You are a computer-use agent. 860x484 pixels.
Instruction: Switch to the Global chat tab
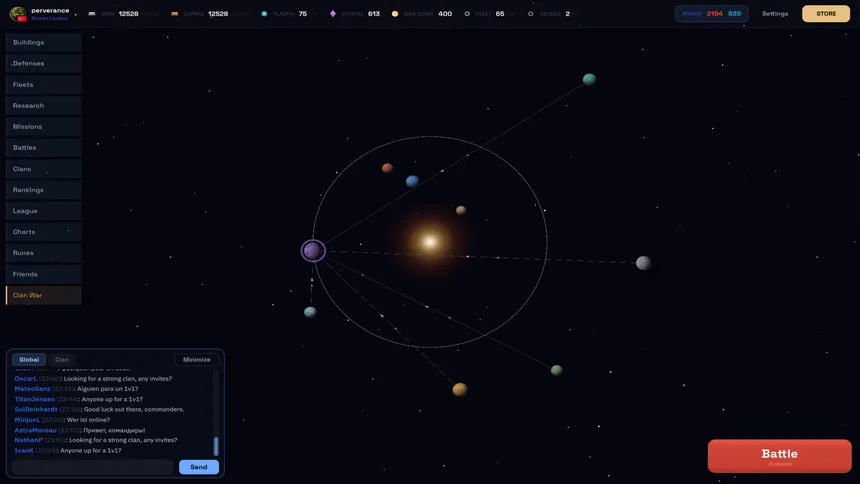tap(29, 359)
